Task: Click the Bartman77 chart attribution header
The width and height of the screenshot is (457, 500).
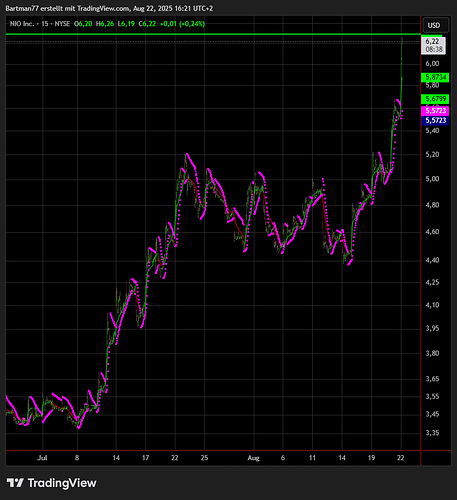Action: 109,8
